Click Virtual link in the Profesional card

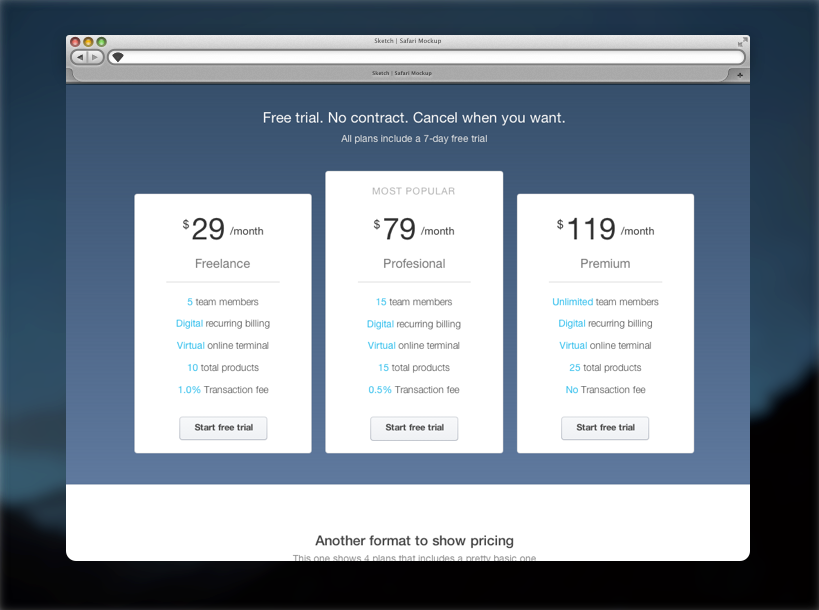click(381, 346)
